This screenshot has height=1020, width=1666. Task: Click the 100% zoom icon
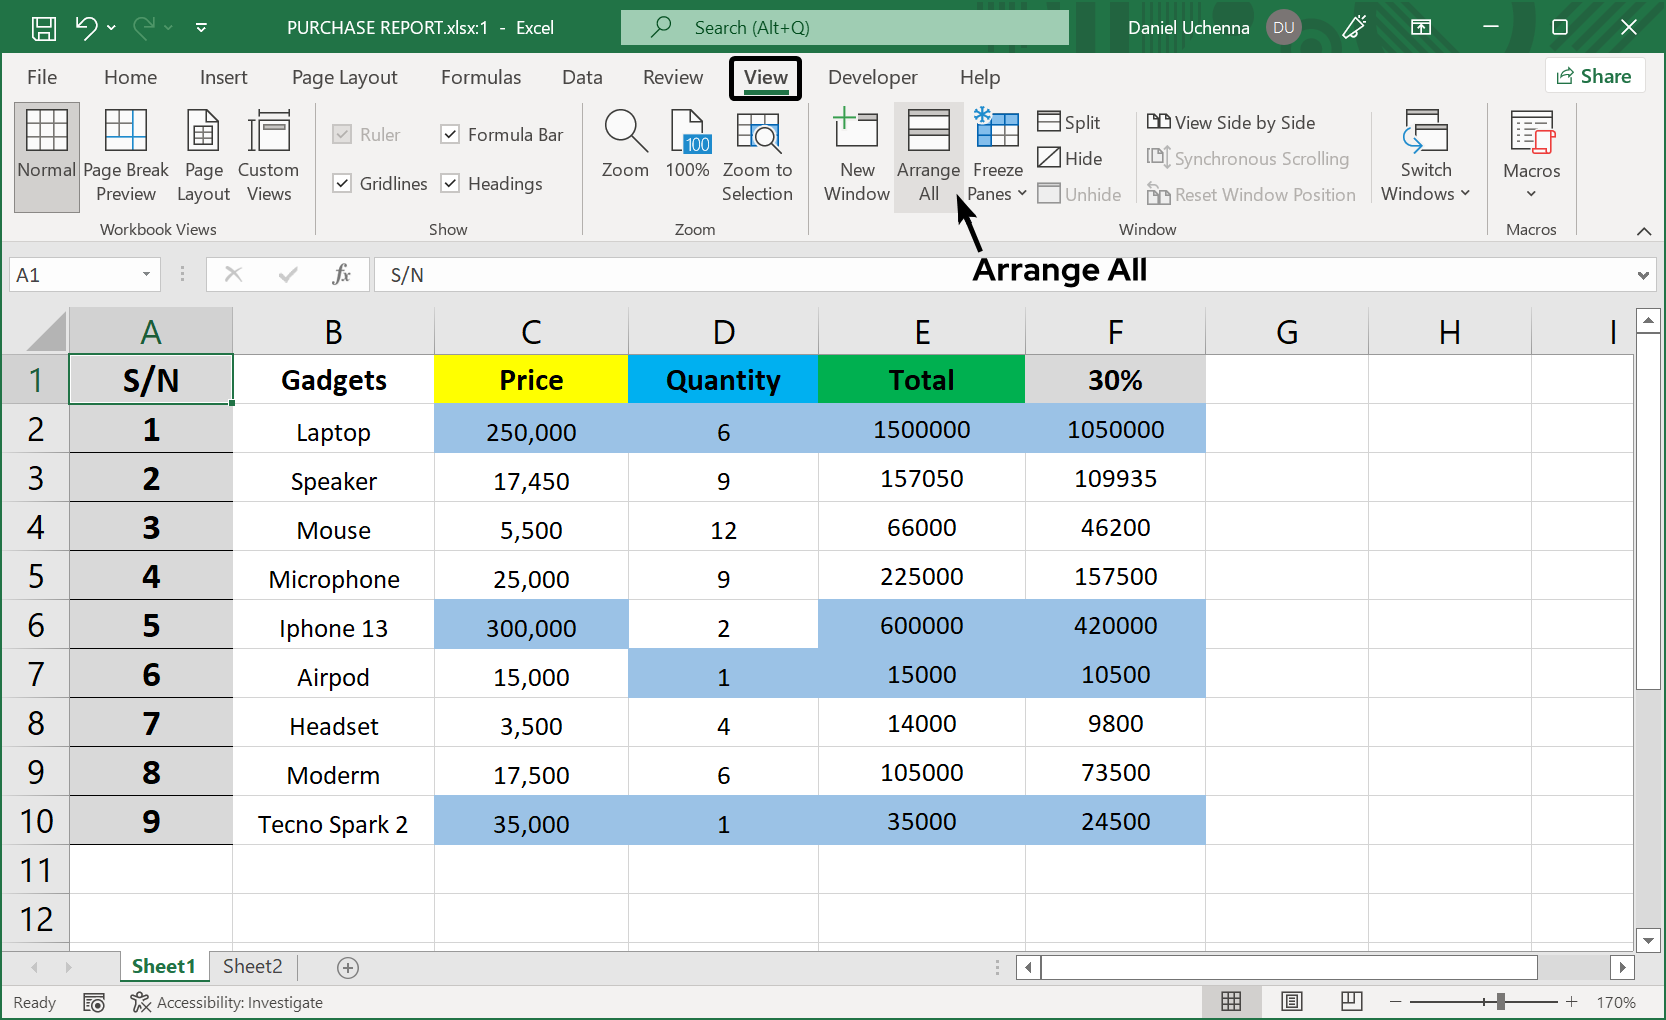688,150
